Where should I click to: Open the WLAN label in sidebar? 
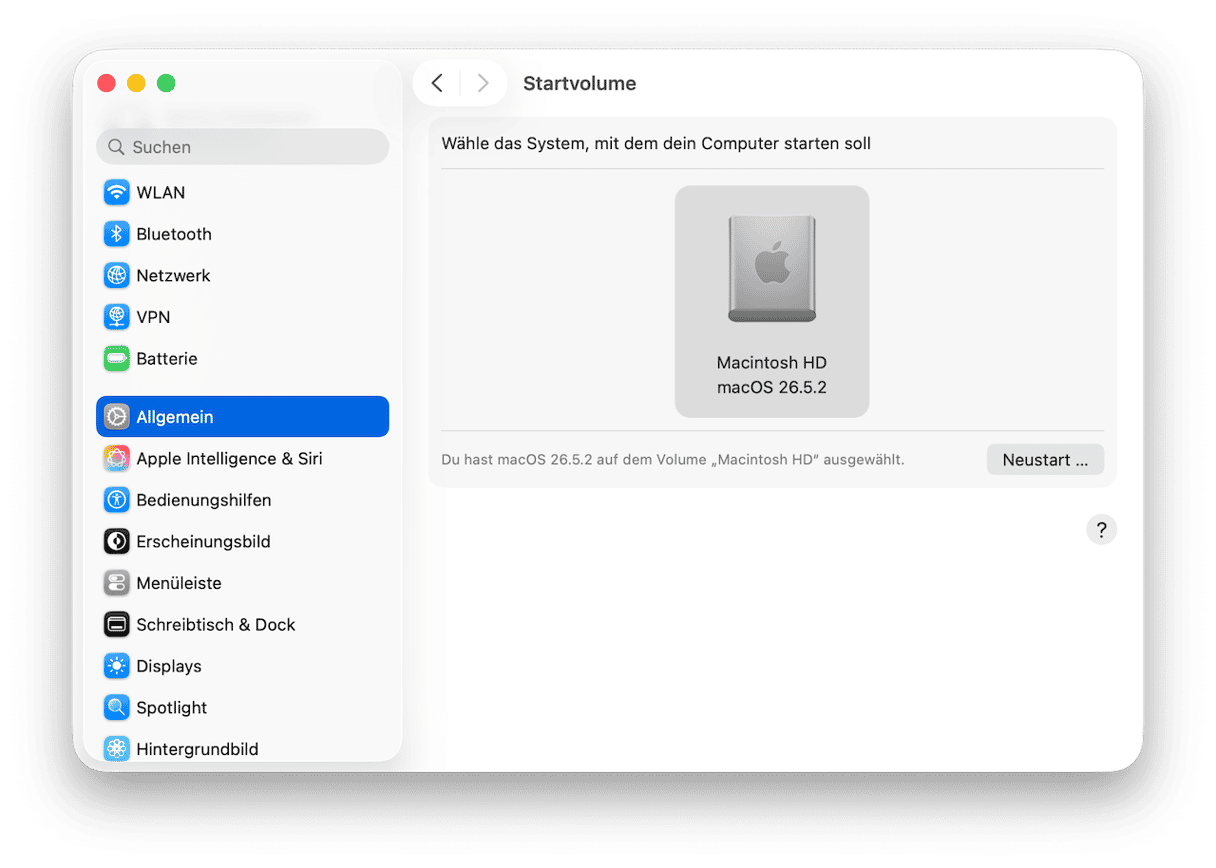click(x=161, y=192)
